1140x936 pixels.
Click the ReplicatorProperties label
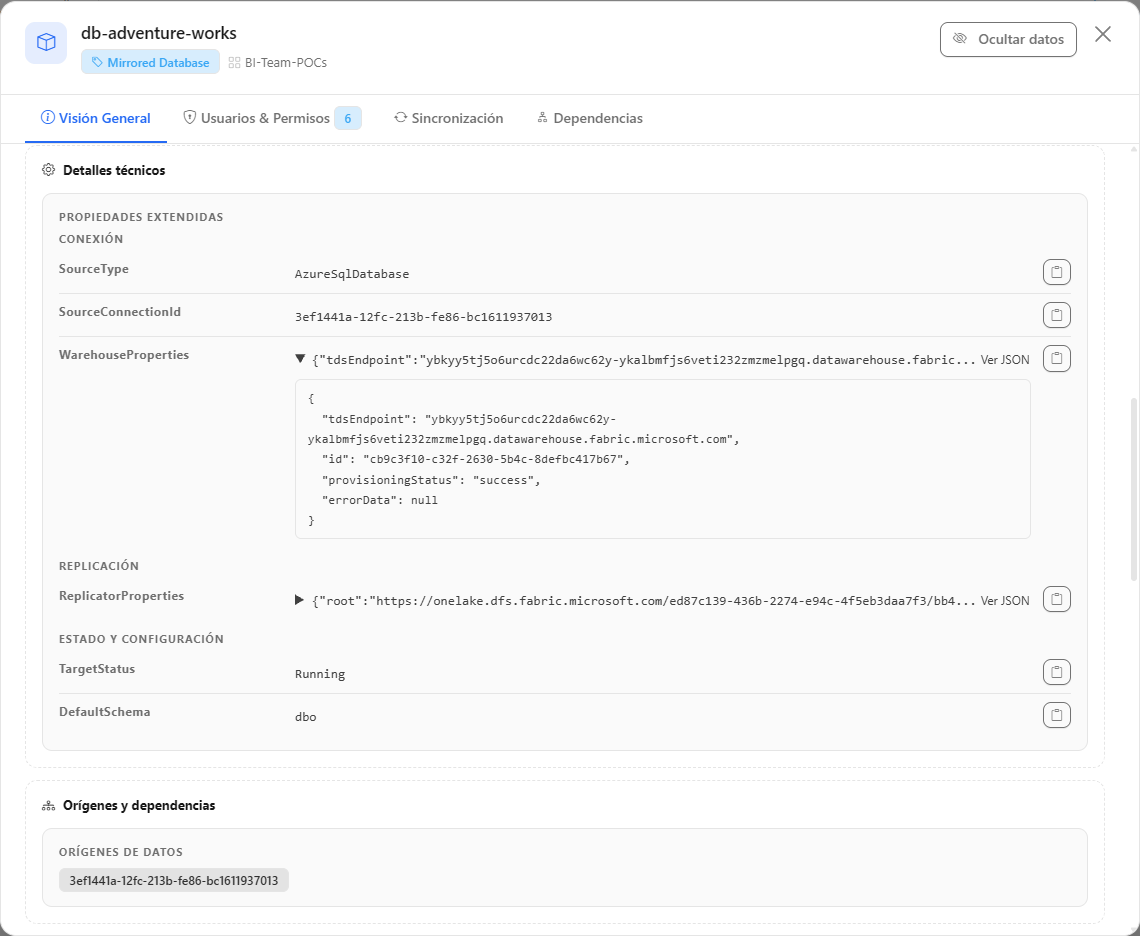[x=121, y=596]
